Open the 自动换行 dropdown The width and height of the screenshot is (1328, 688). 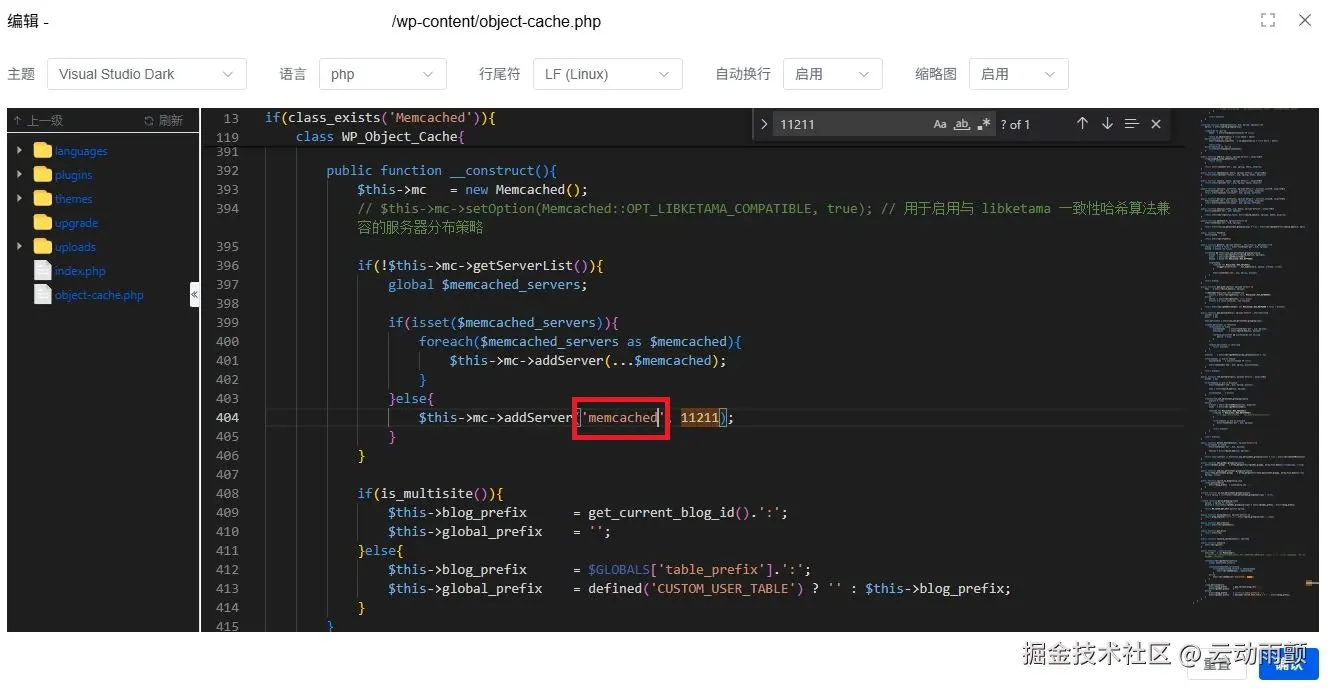pyautogui.click(x=833, y=74)
